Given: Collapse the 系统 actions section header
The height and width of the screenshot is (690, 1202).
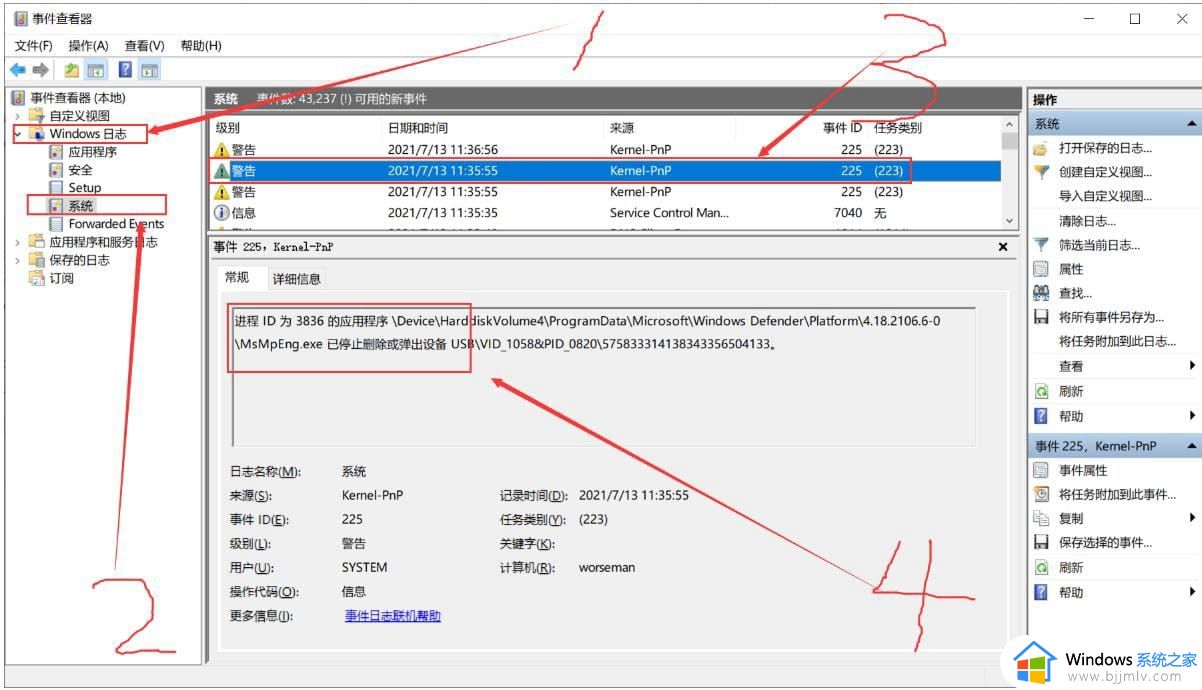Looking at the screenshot, I should tap(1191, 124).
